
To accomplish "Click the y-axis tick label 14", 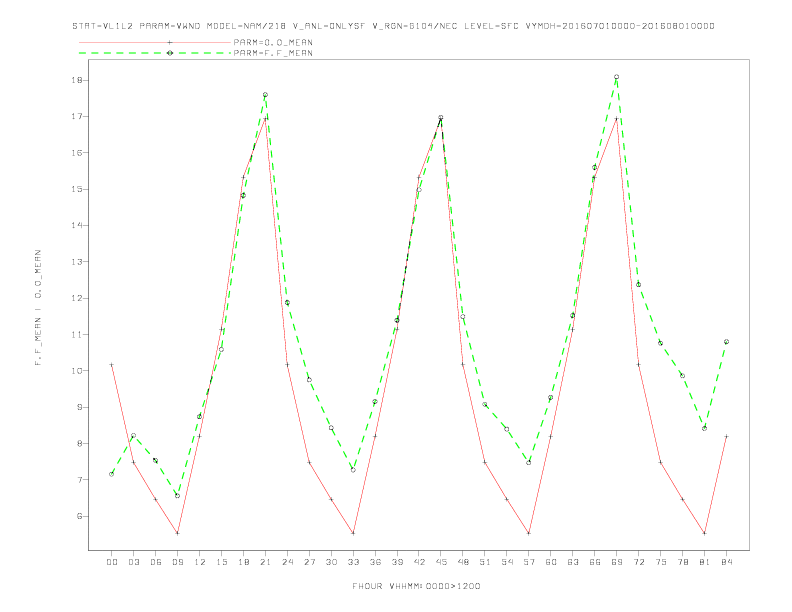I will pyautogui.click(x=77, y=226).
